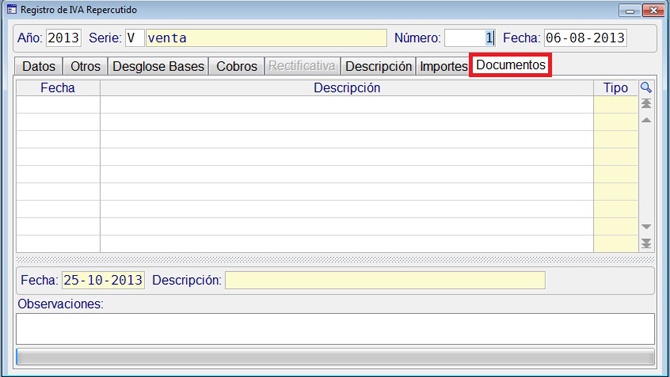Click the window icon in title bar

click(x=12, y=9)
